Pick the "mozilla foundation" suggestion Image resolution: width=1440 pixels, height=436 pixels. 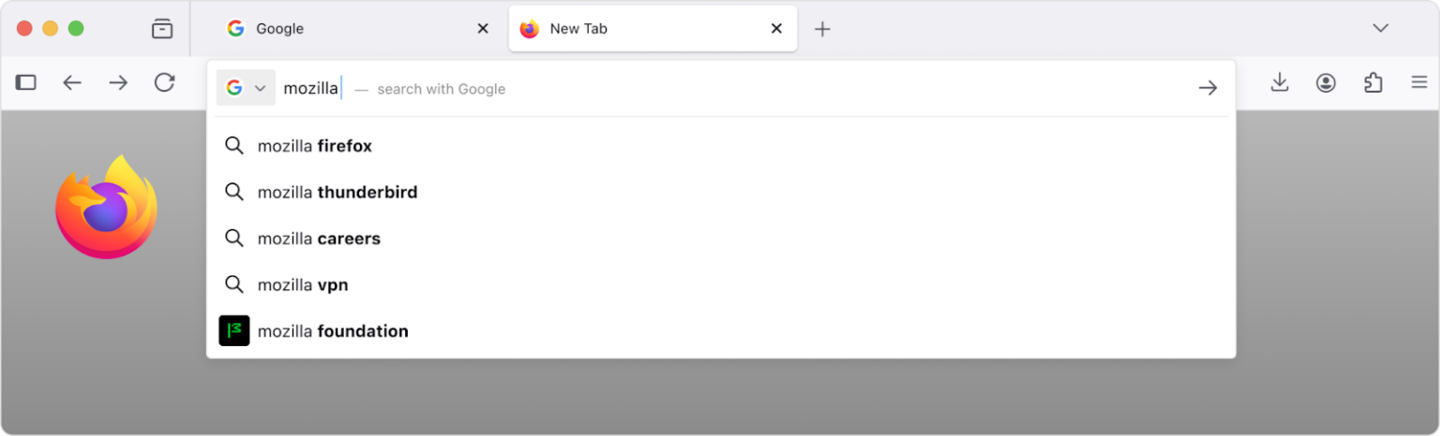tap(333, 331)
